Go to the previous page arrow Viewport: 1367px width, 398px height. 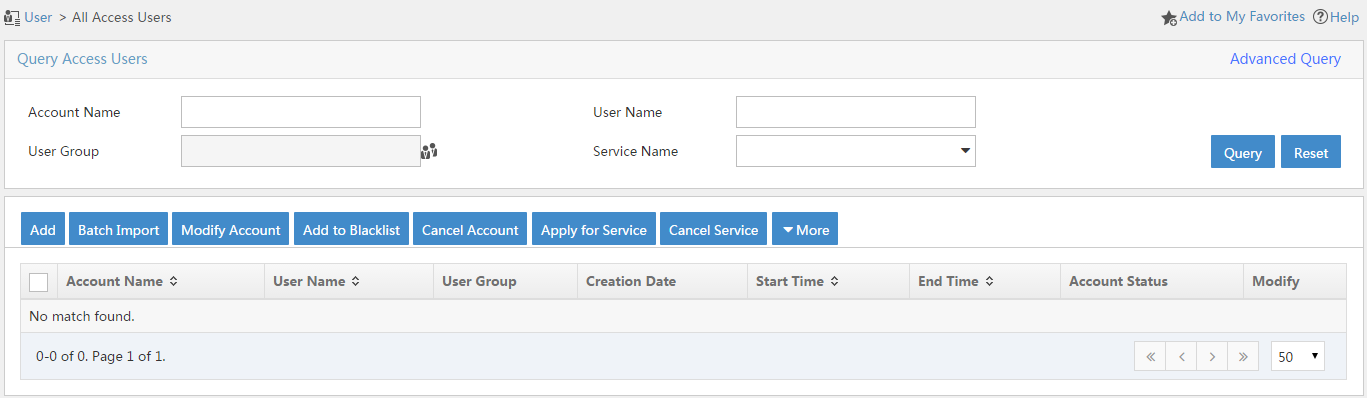click(x=1181, y=356)
